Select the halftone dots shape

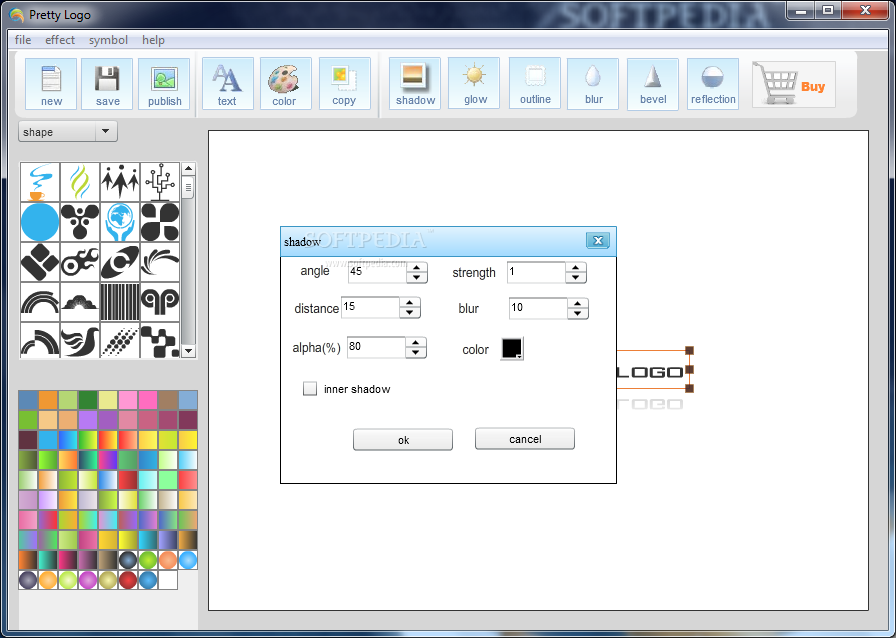[x=120, y=340]
